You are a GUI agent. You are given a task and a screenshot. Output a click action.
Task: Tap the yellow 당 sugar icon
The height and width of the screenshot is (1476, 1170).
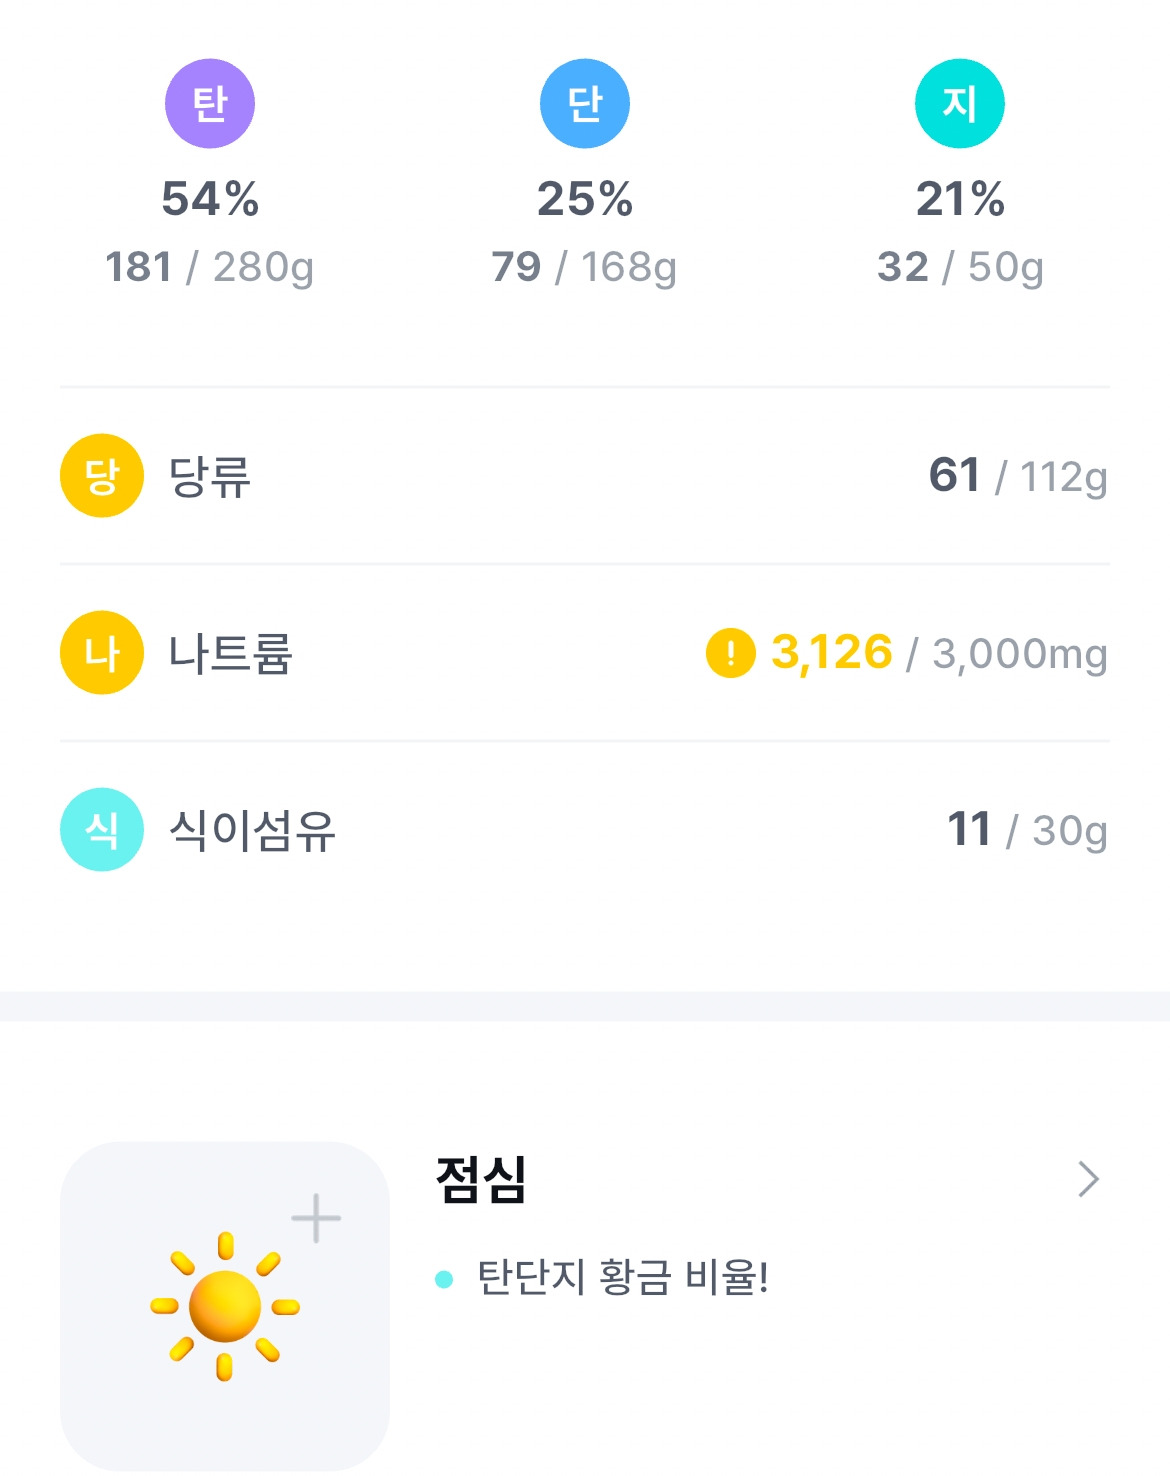[x=102, y=476]
